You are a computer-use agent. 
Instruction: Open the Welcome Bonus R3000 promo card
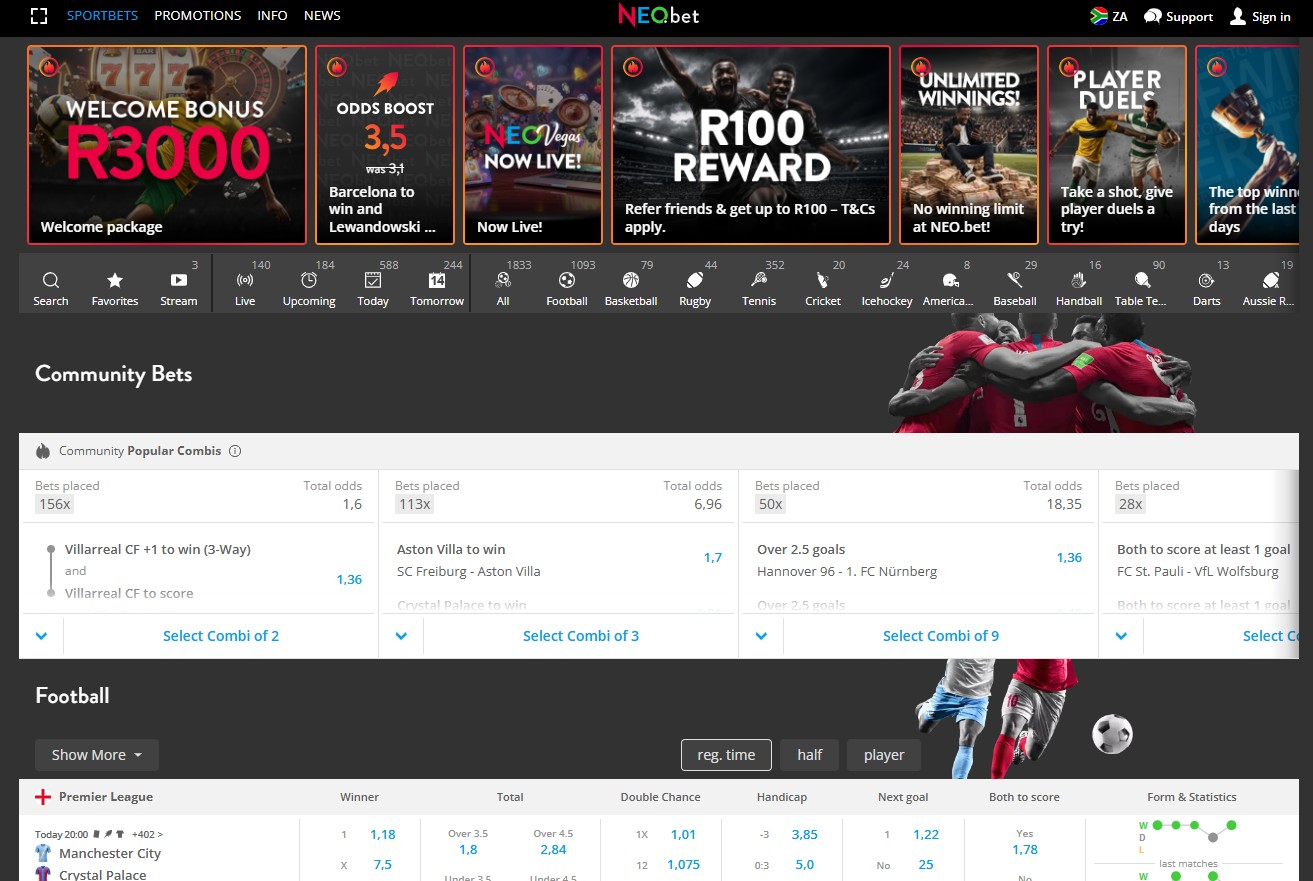[167, 145]
